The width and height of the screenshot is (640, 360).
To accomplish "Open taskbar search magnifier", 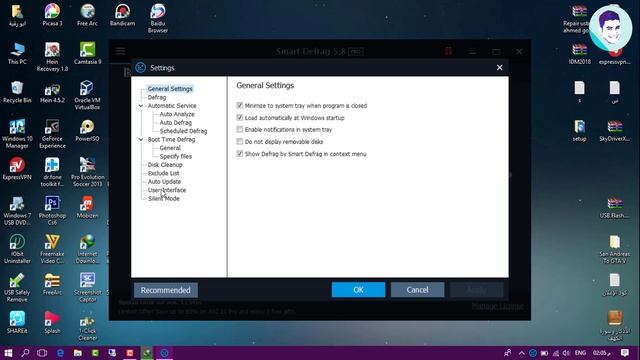I will [x=25, y=353].
